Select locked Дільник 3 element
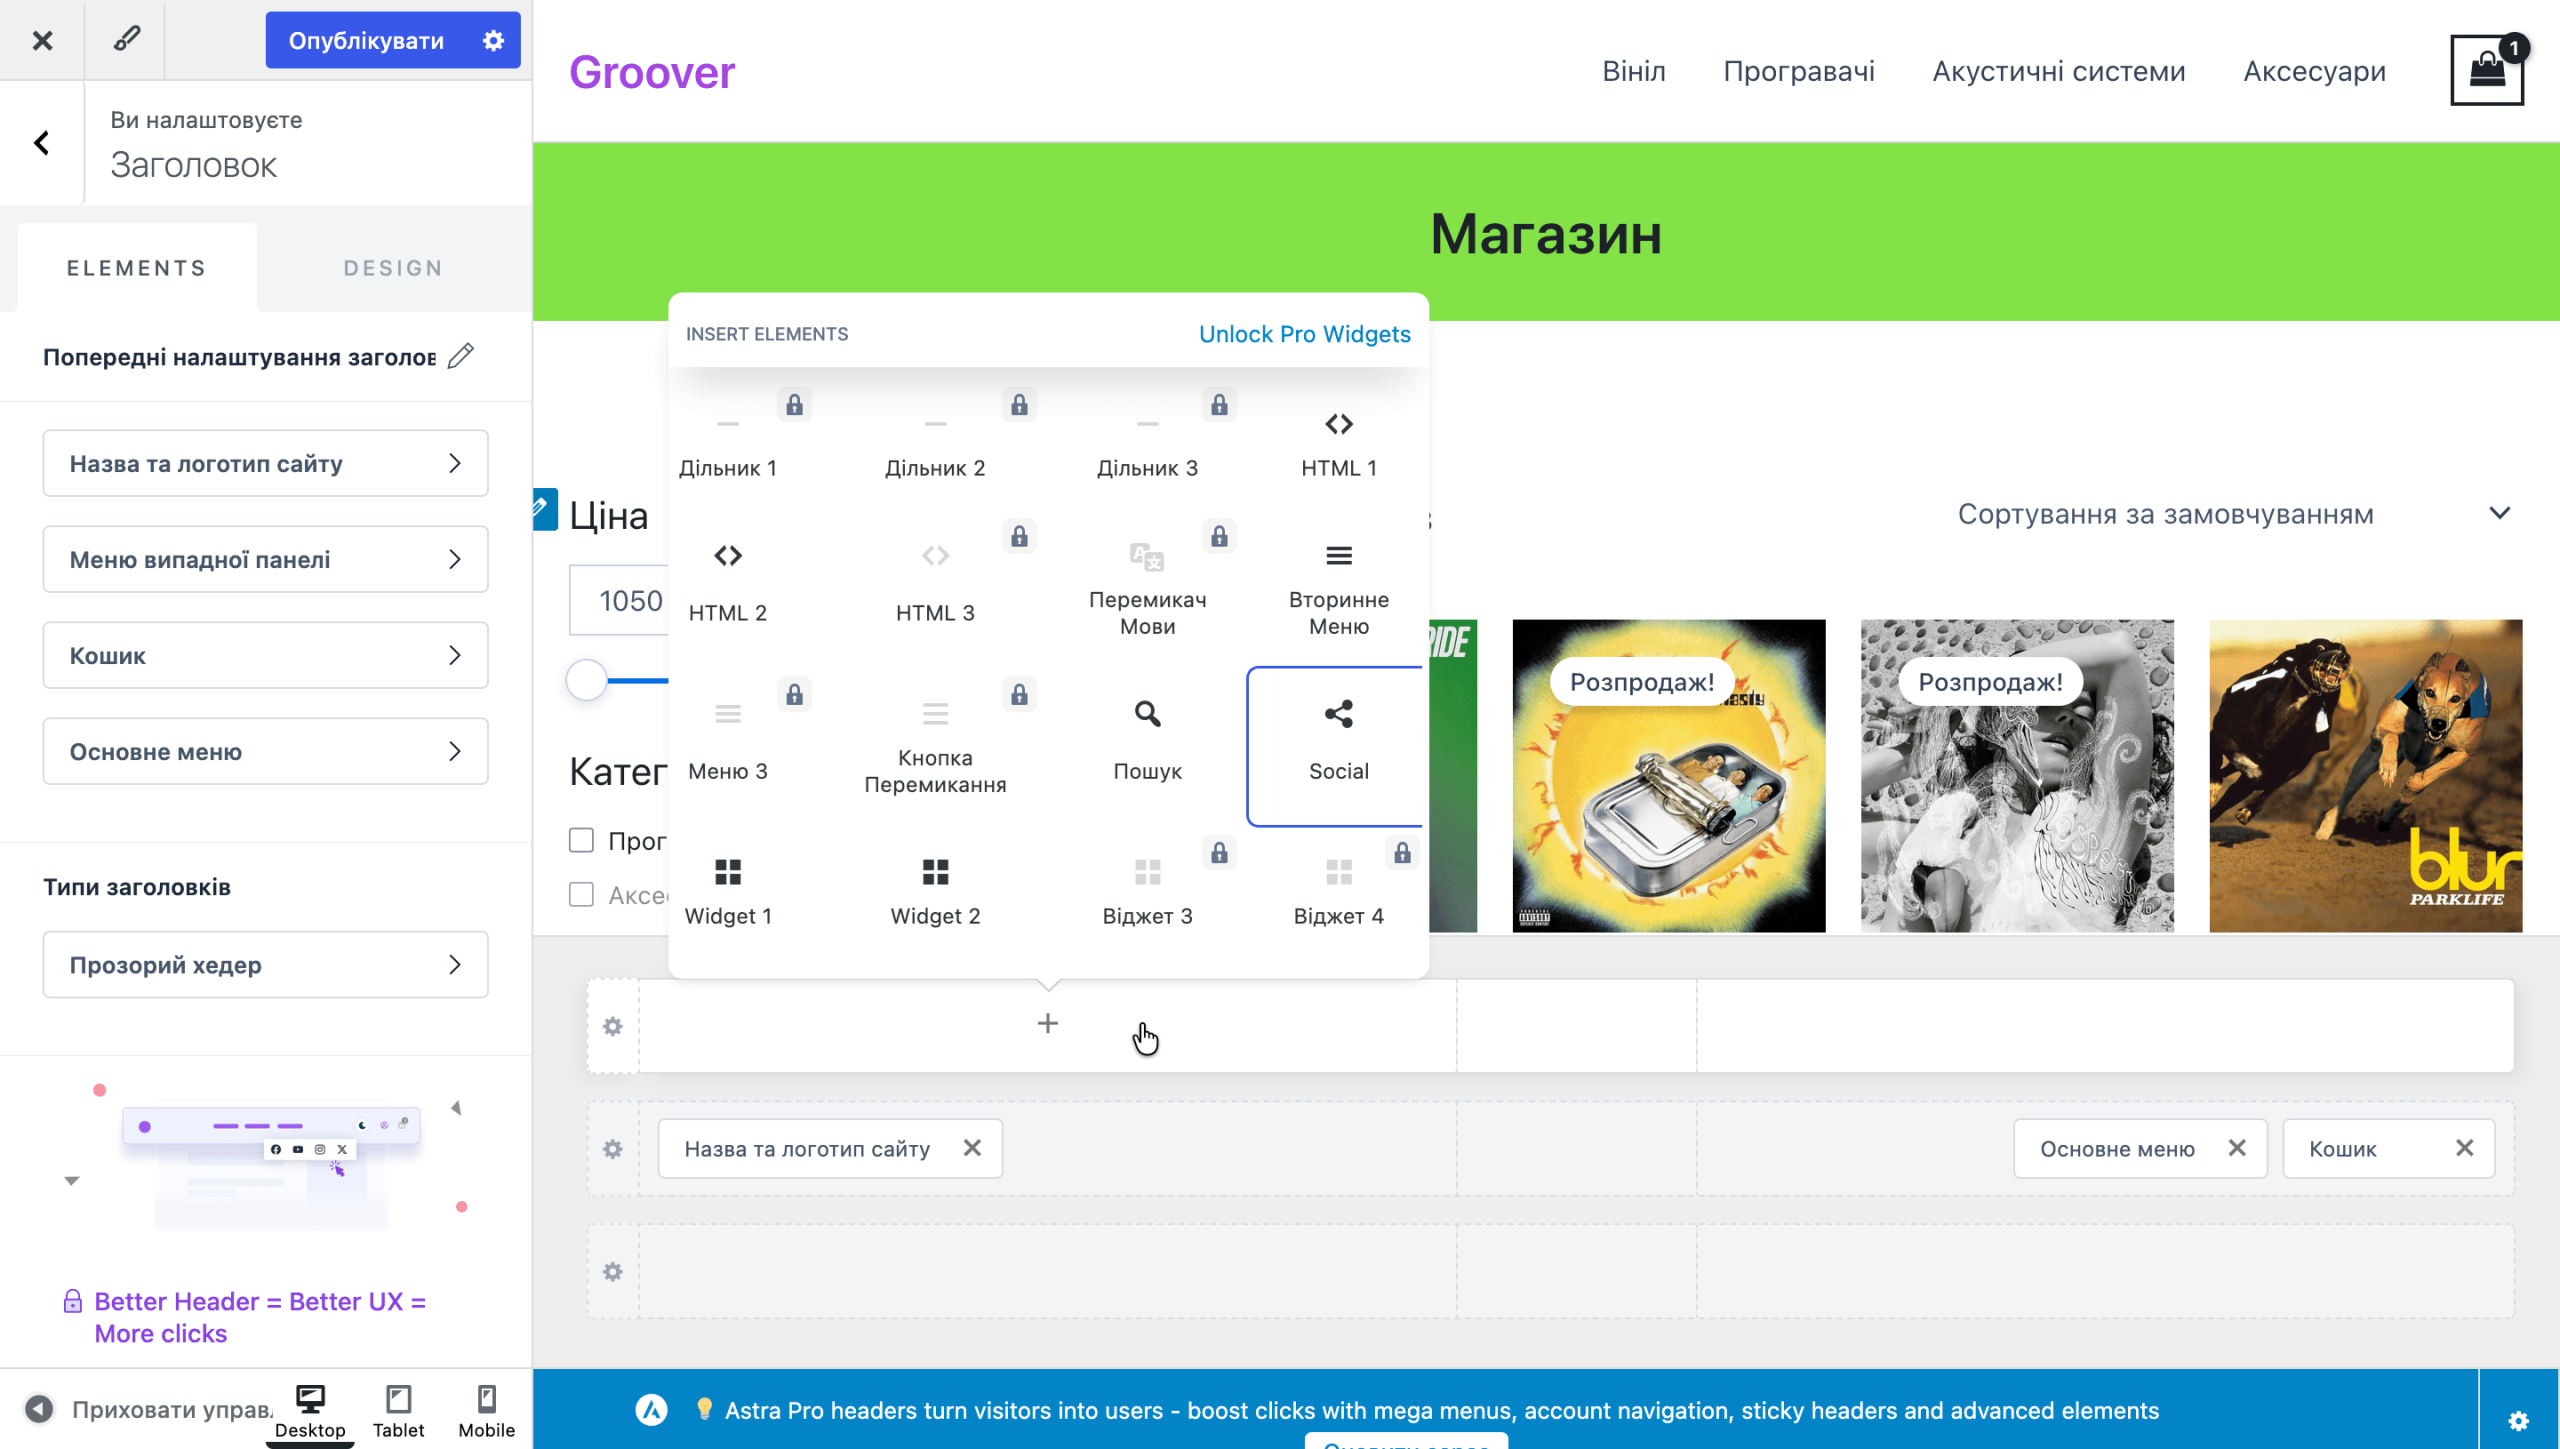Image resolution: width=2560 pixels, height=1449 pixels. tap(1147, 443)
